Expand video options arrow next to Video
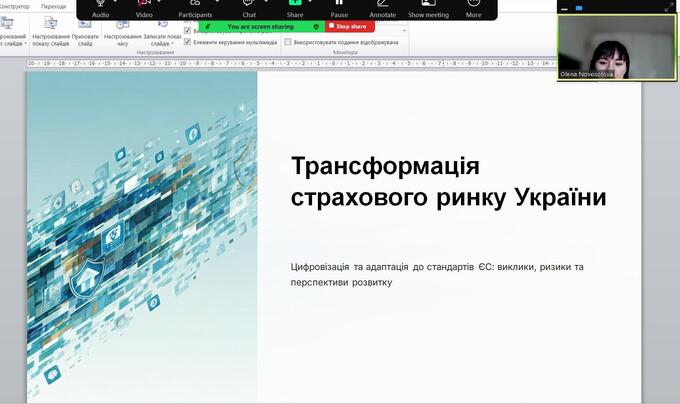This screenshot has height=404, width=680. coord(160,4)
